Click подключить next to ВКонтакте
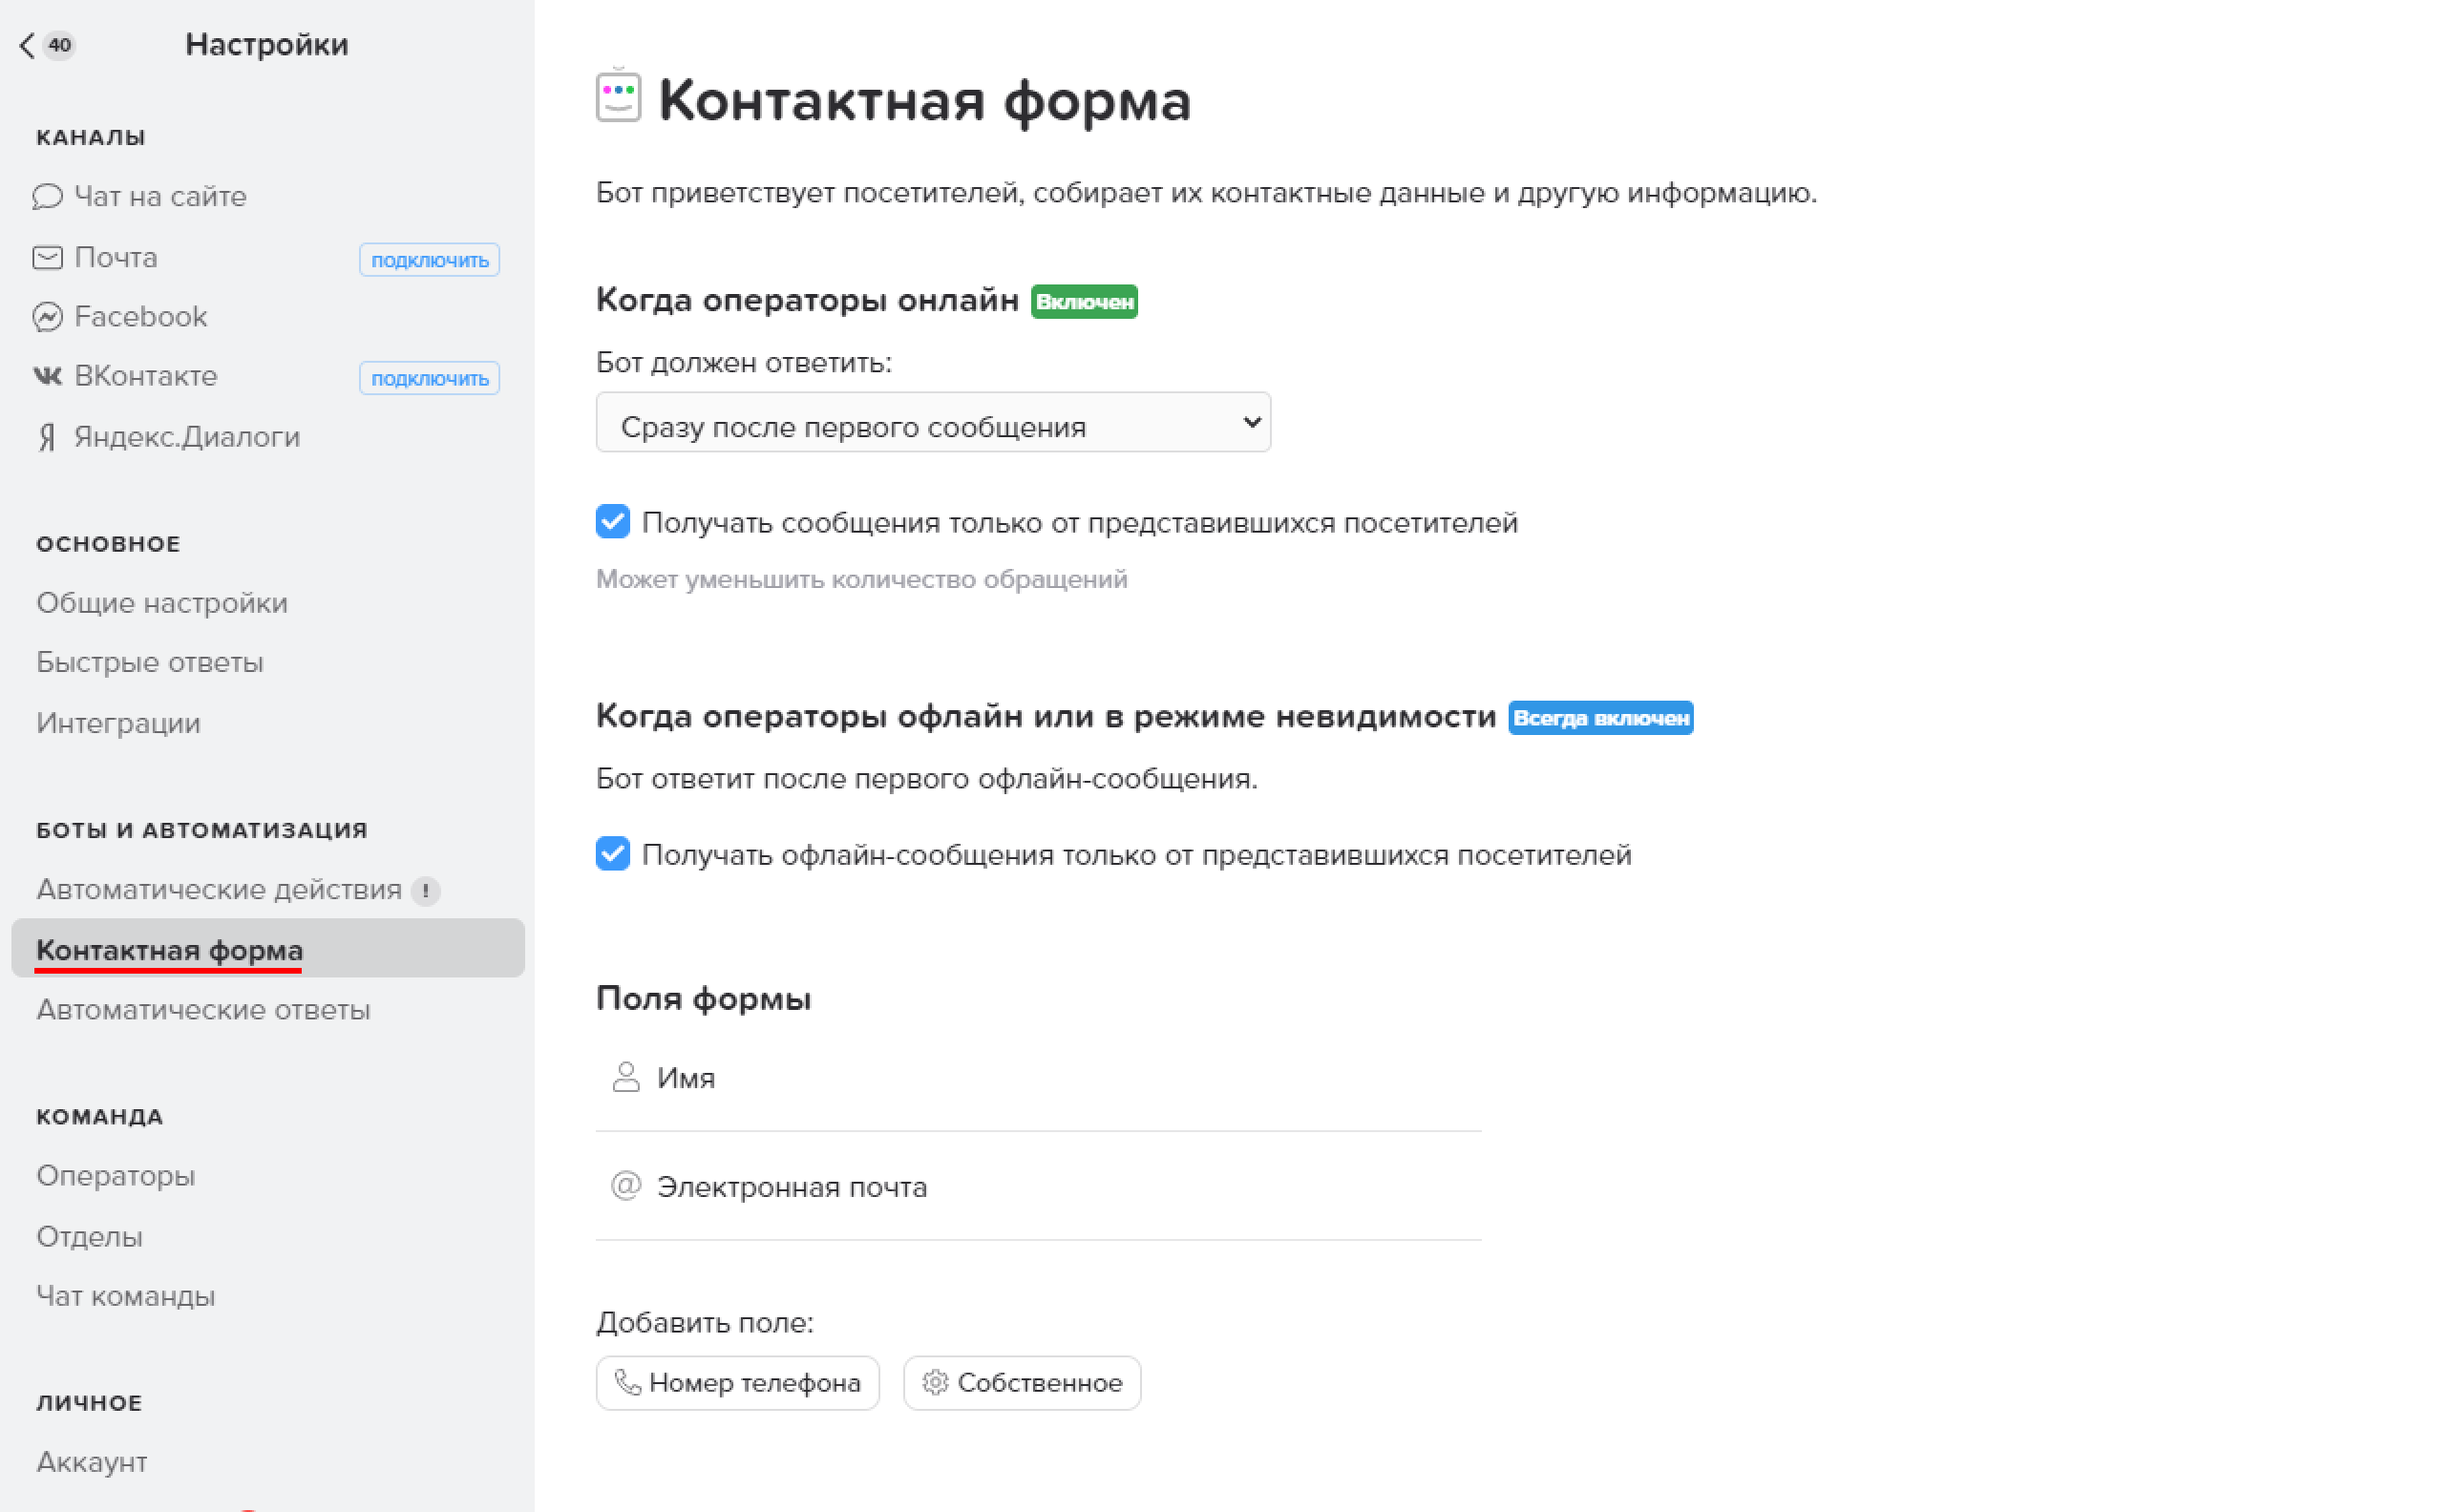Viewport: 2452px width, 1512px height. pos(429,378)
